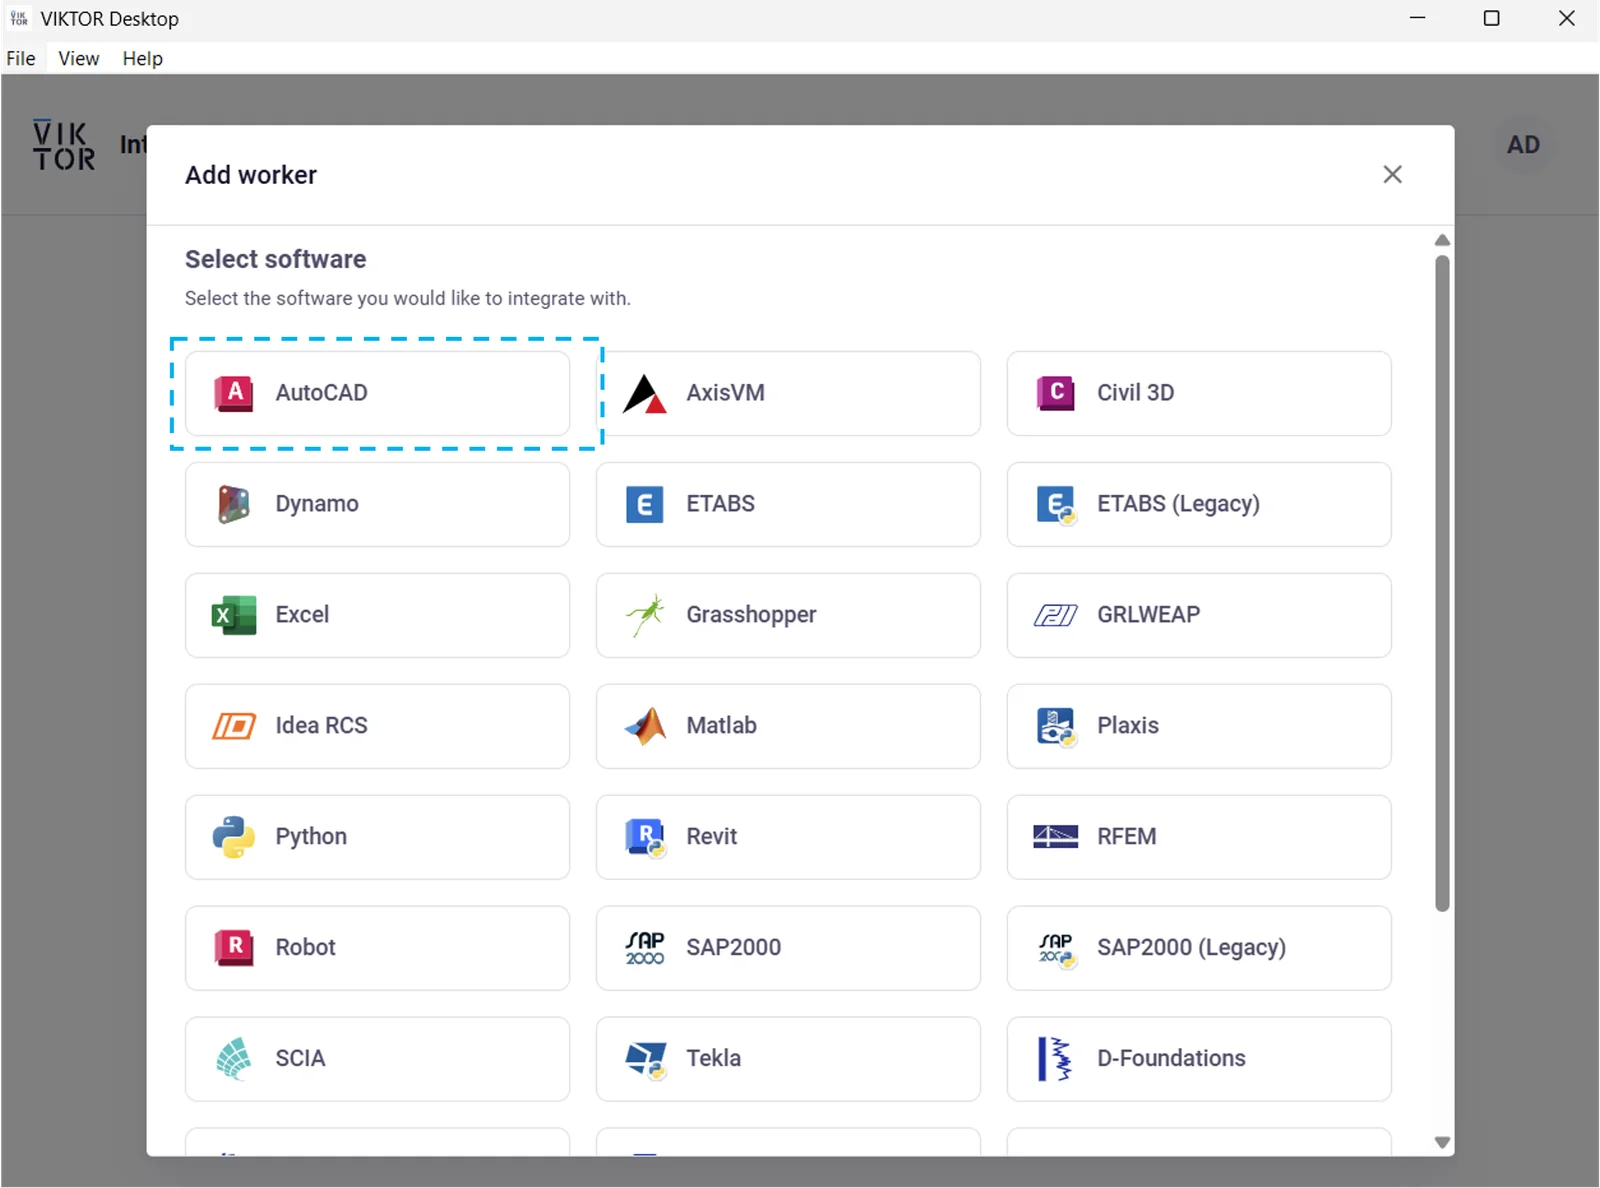Choose the Civil 3D label text
This screenshot has width=1600, height=1188.
click(1135, 393)
